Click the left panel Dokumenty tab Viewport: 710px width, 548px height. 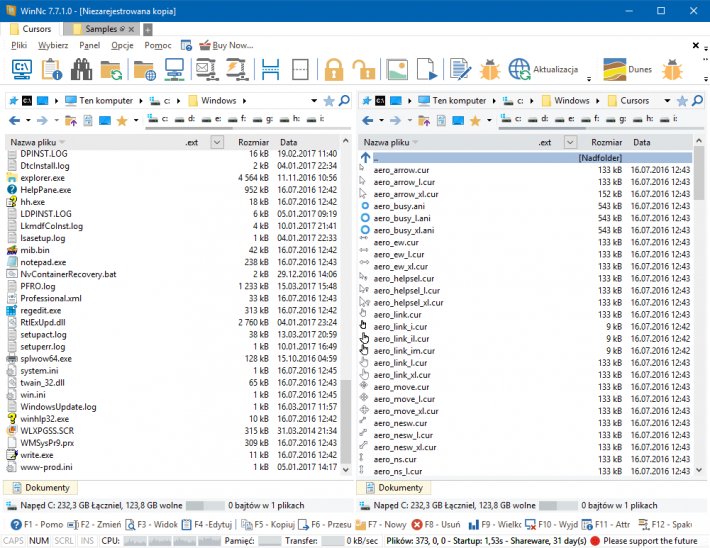point(41,488)
